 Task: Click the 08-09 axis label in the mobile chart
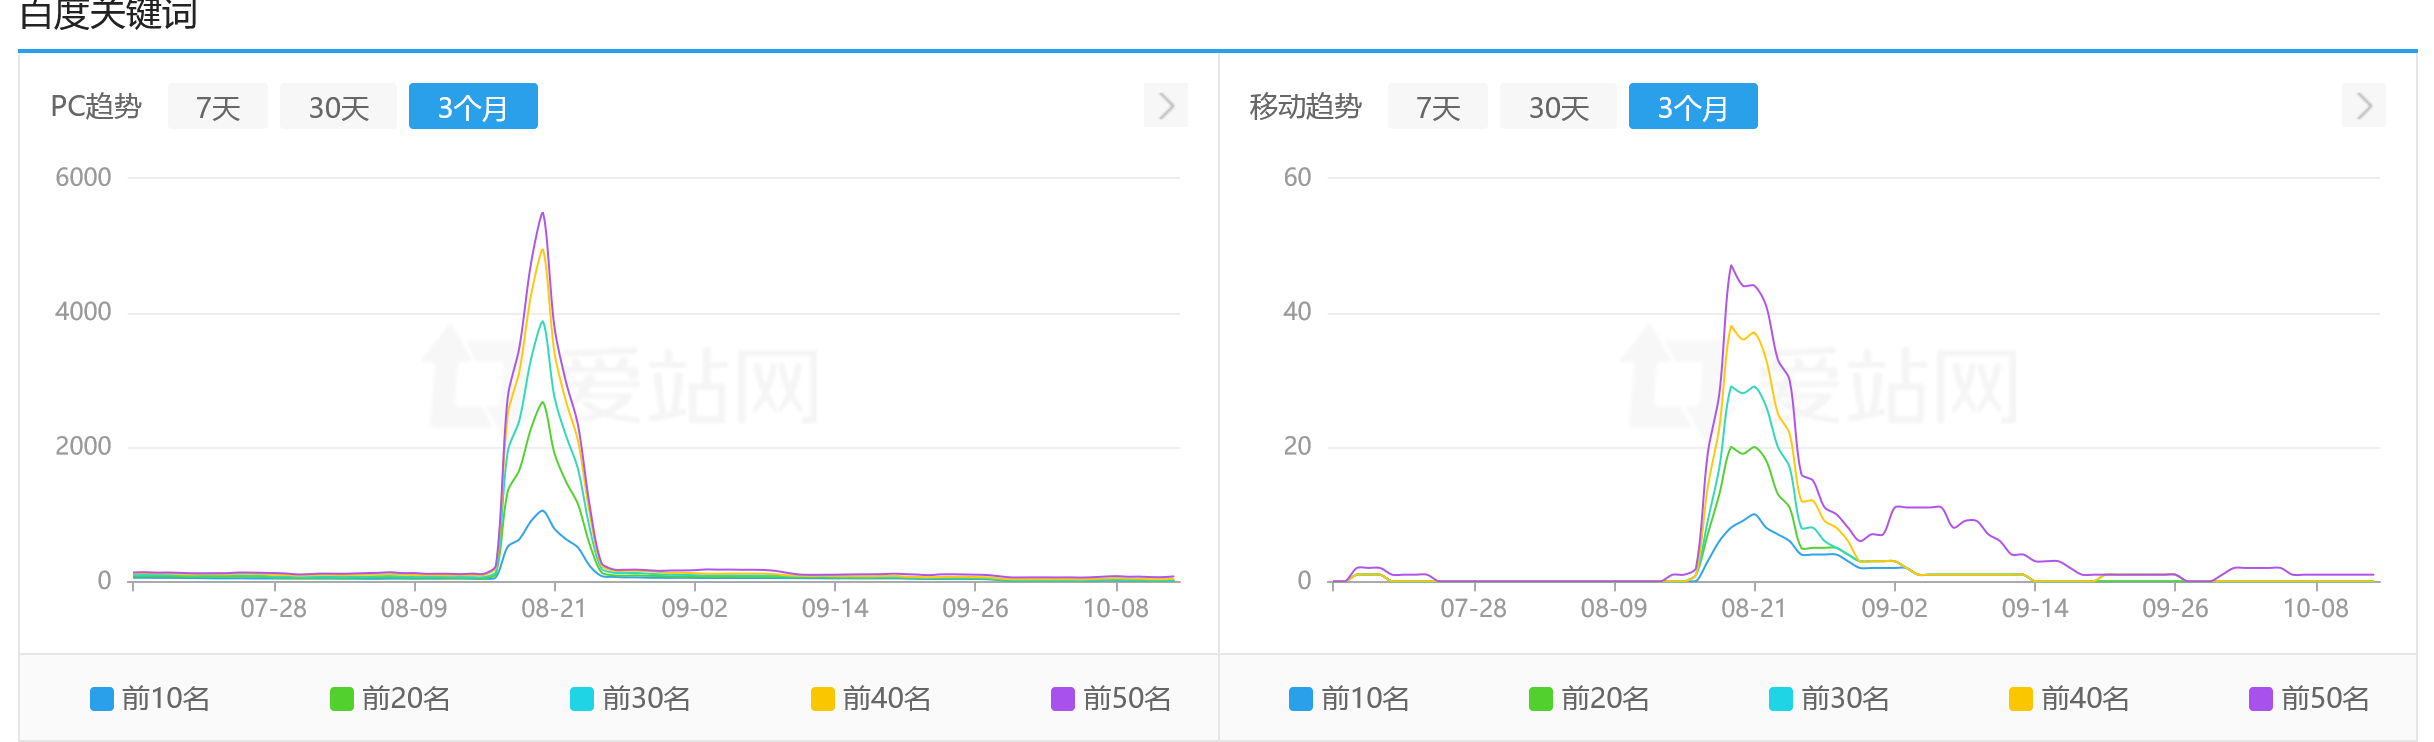click(1614, 608)
